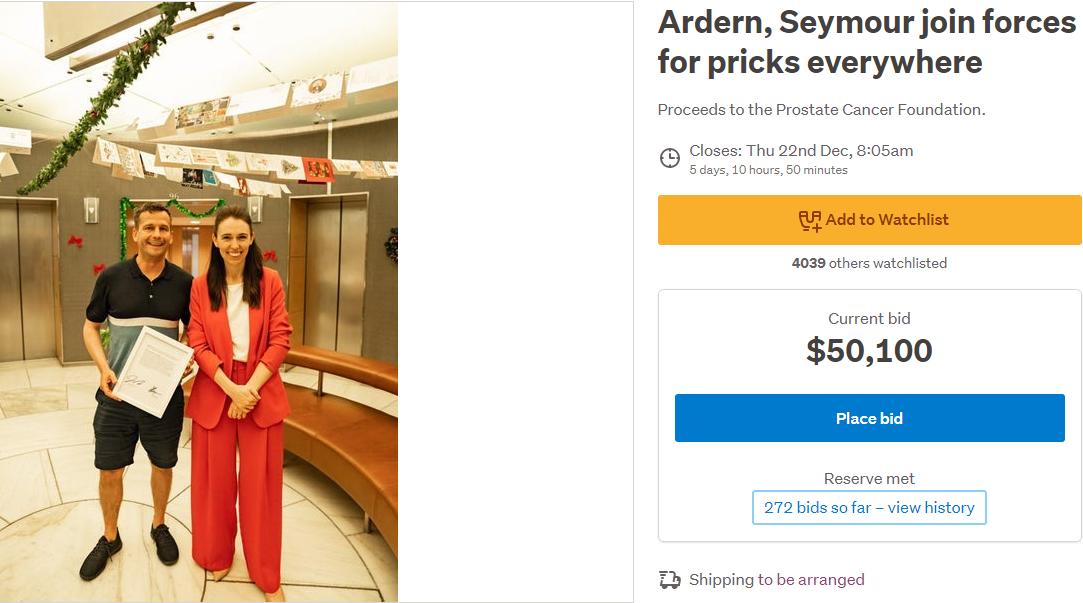1083x603 pixels.
Task: Click the 5 days countdown timer text
Action: coord(768,170)
